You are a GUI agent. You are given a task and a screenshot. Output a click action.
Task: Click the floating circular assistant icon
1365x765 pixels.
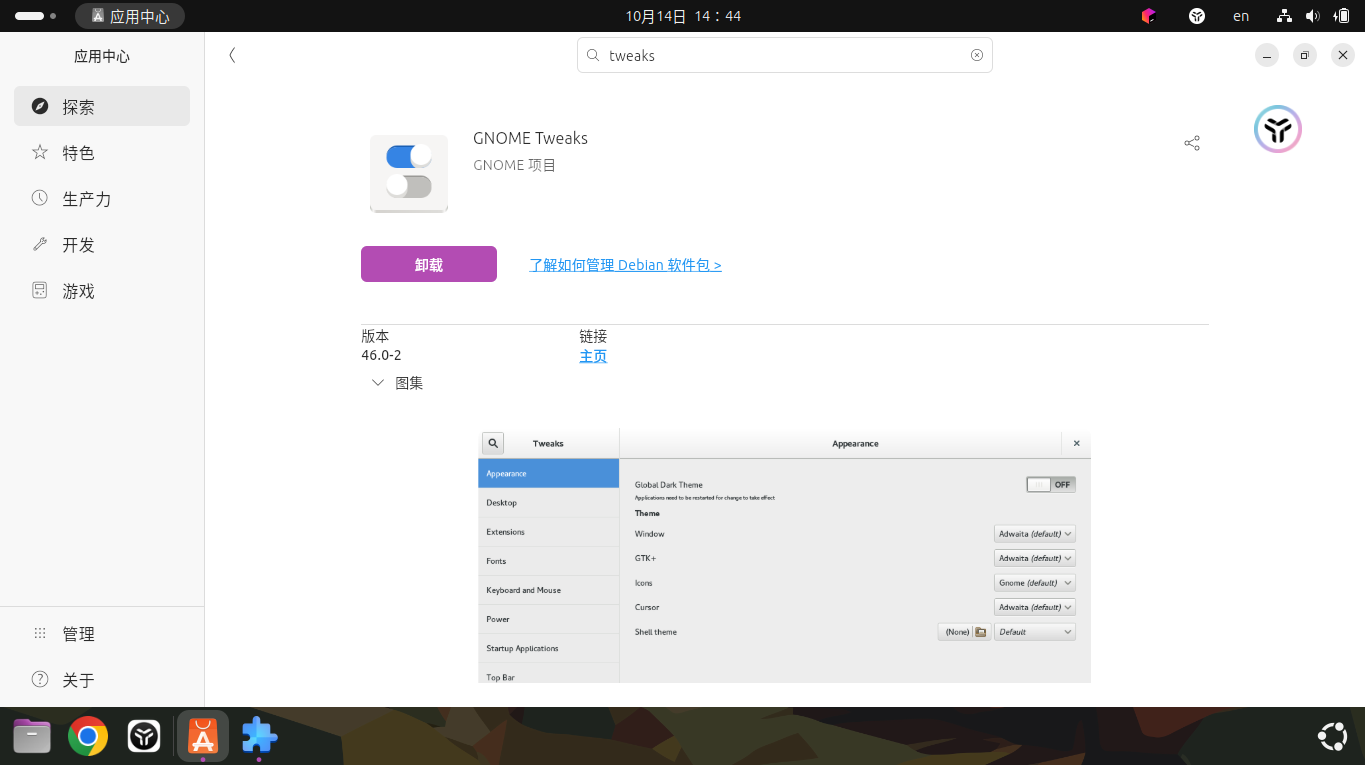click(1277, 129)
